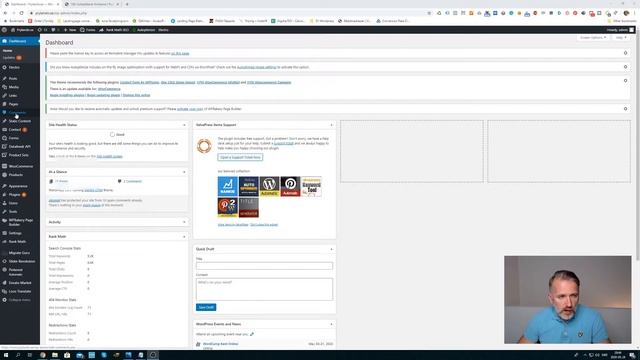Screen dimensions: 640x360
Task: Open the Loco Translate menu
Action: [20, 291]
